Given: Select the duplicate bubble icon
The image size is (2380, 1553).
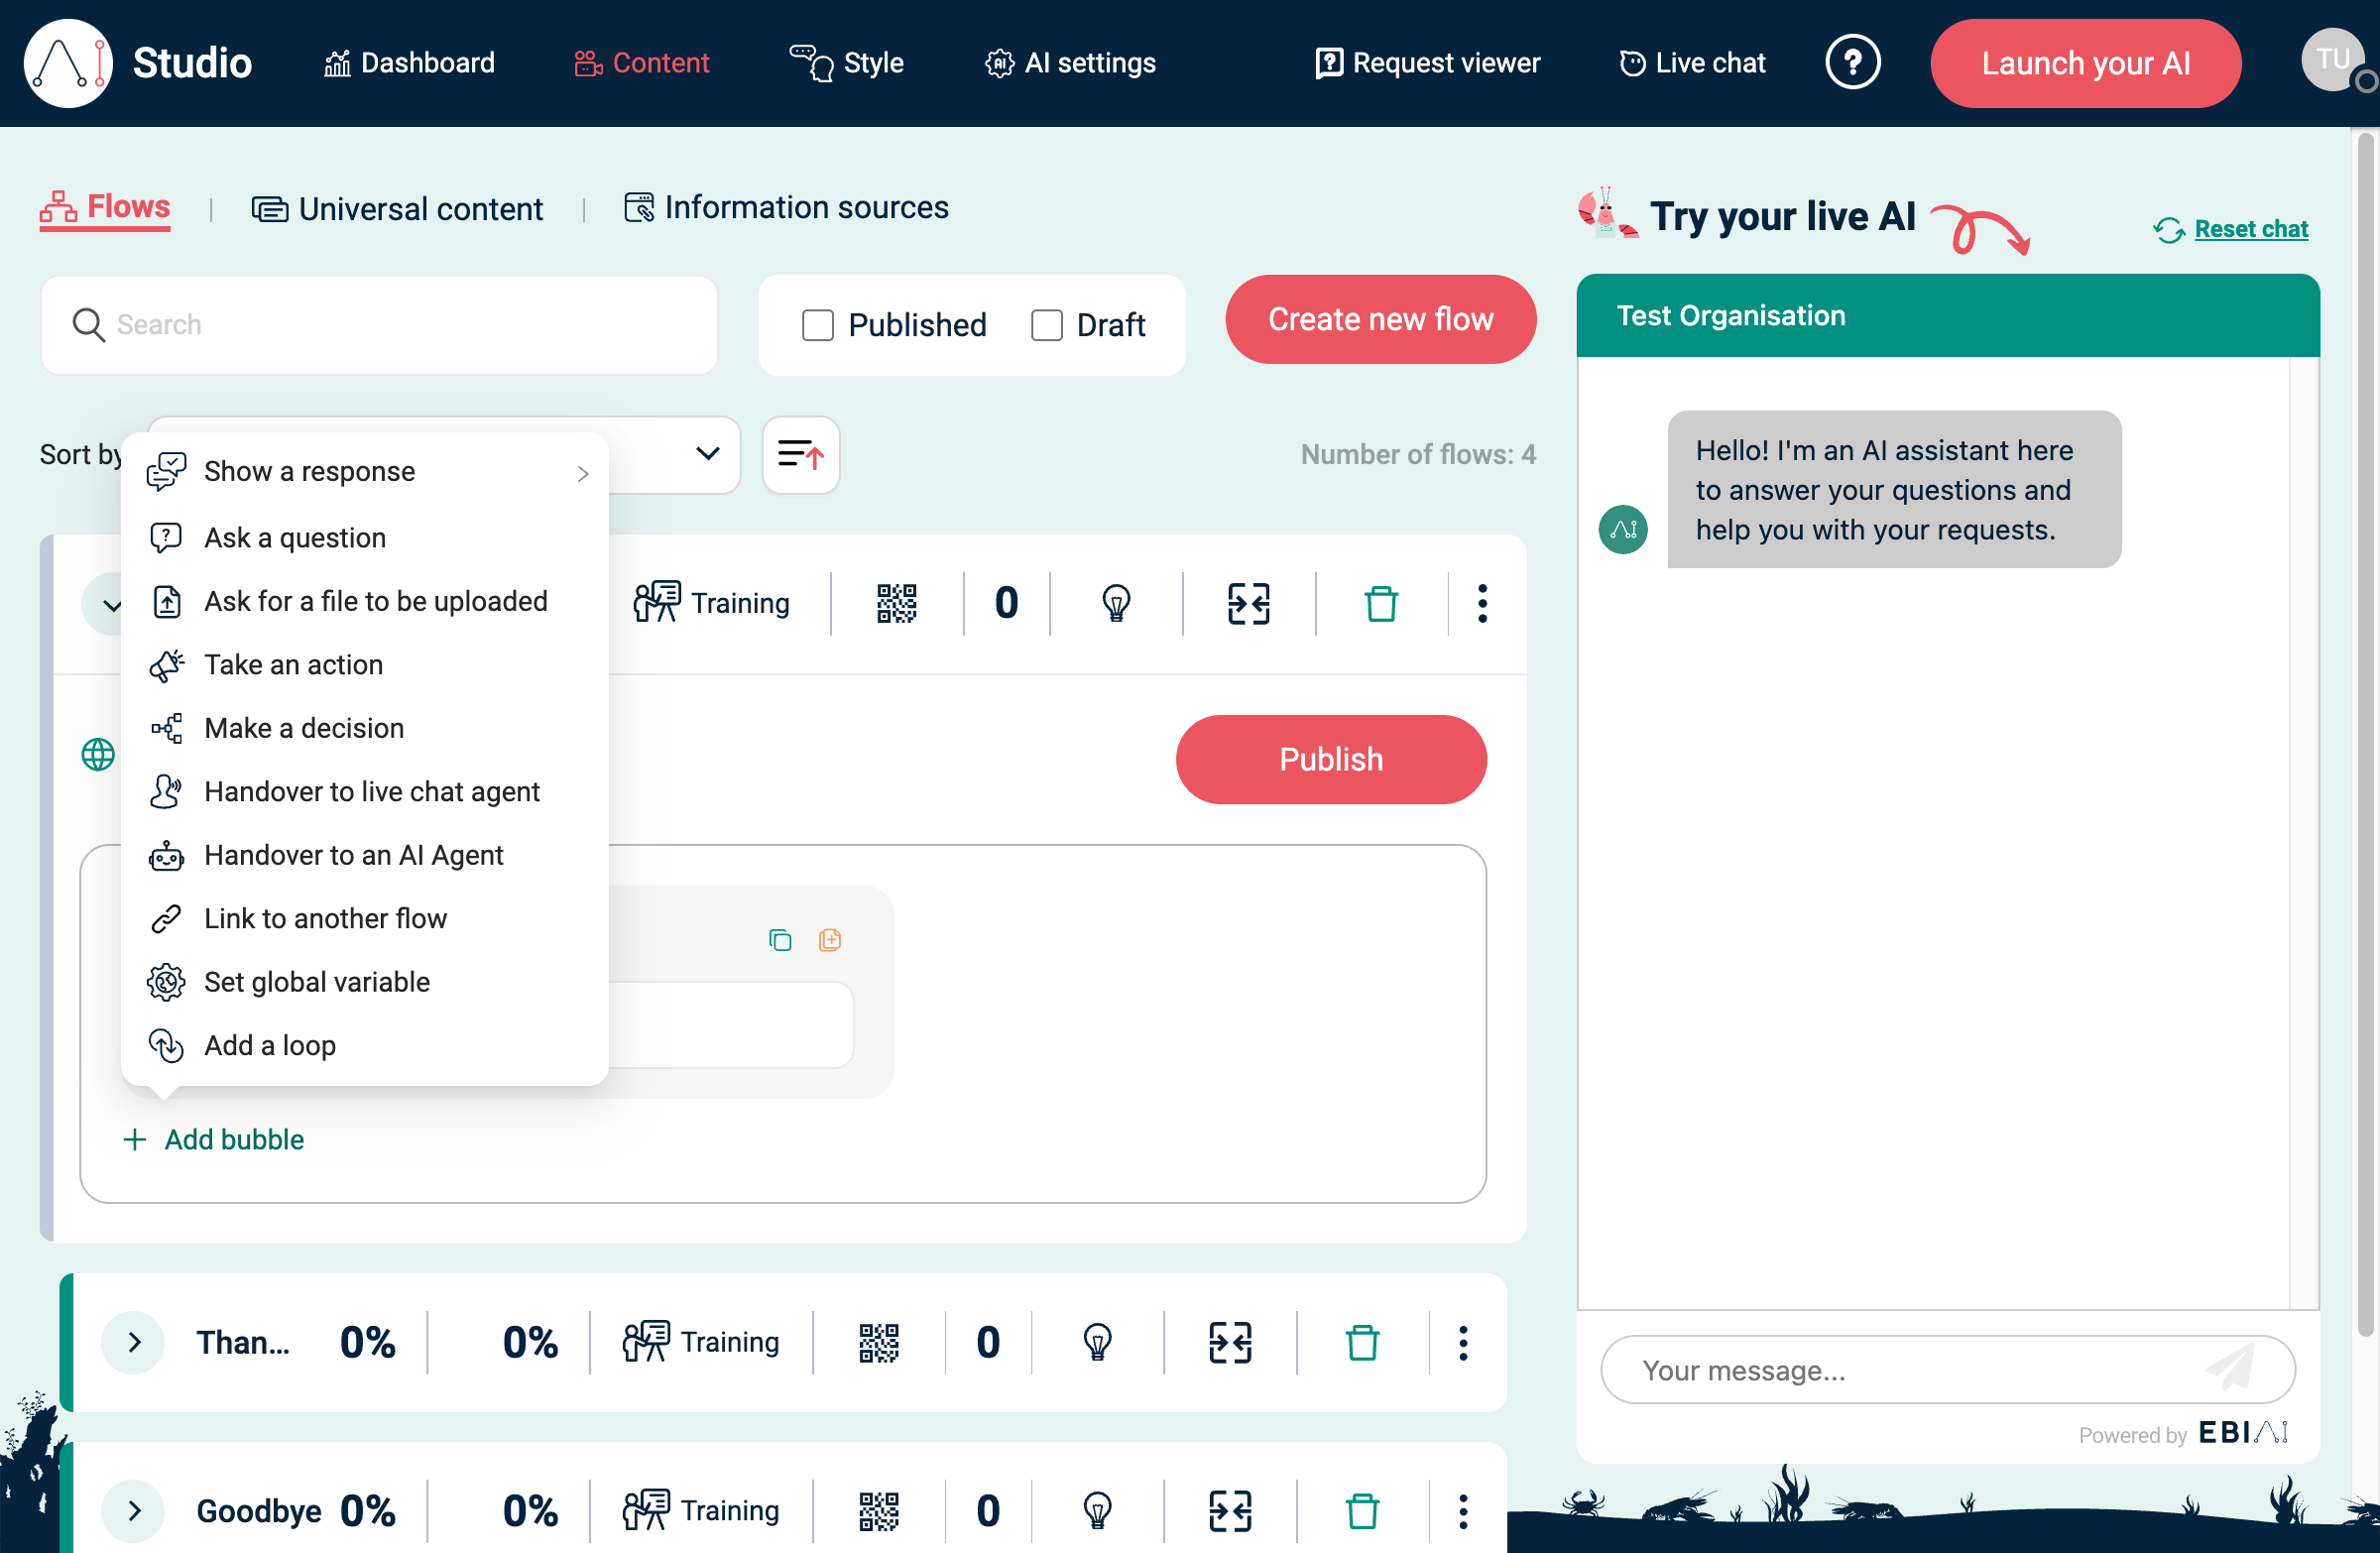Looking at the screenshot, I should coord(780,939).
